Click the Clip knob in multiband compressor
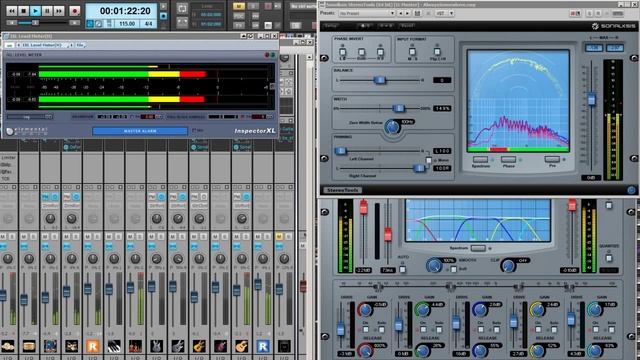Image resolution: width=640 pixels, height=360 pixels. (508, 266)
